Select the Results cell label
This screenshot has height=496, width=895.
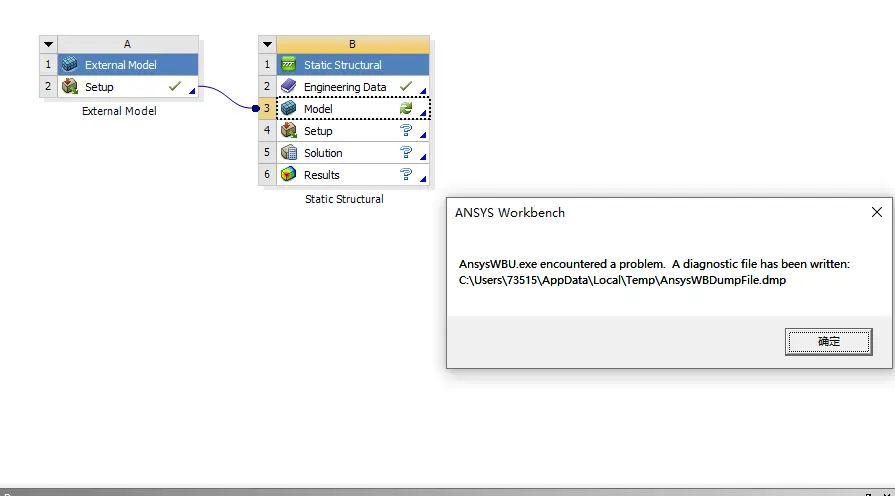pyautogui.click(x=321, y=175)
